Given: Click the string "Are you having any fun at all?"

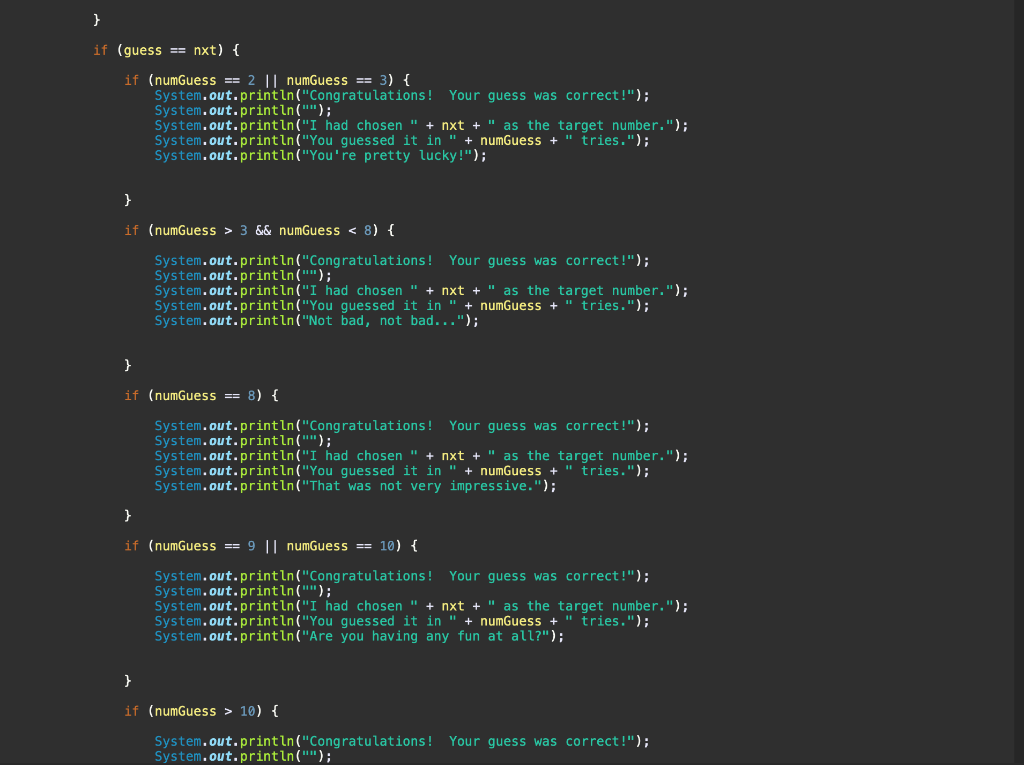Looking at the screenshot, I should (x=430, y=635).
